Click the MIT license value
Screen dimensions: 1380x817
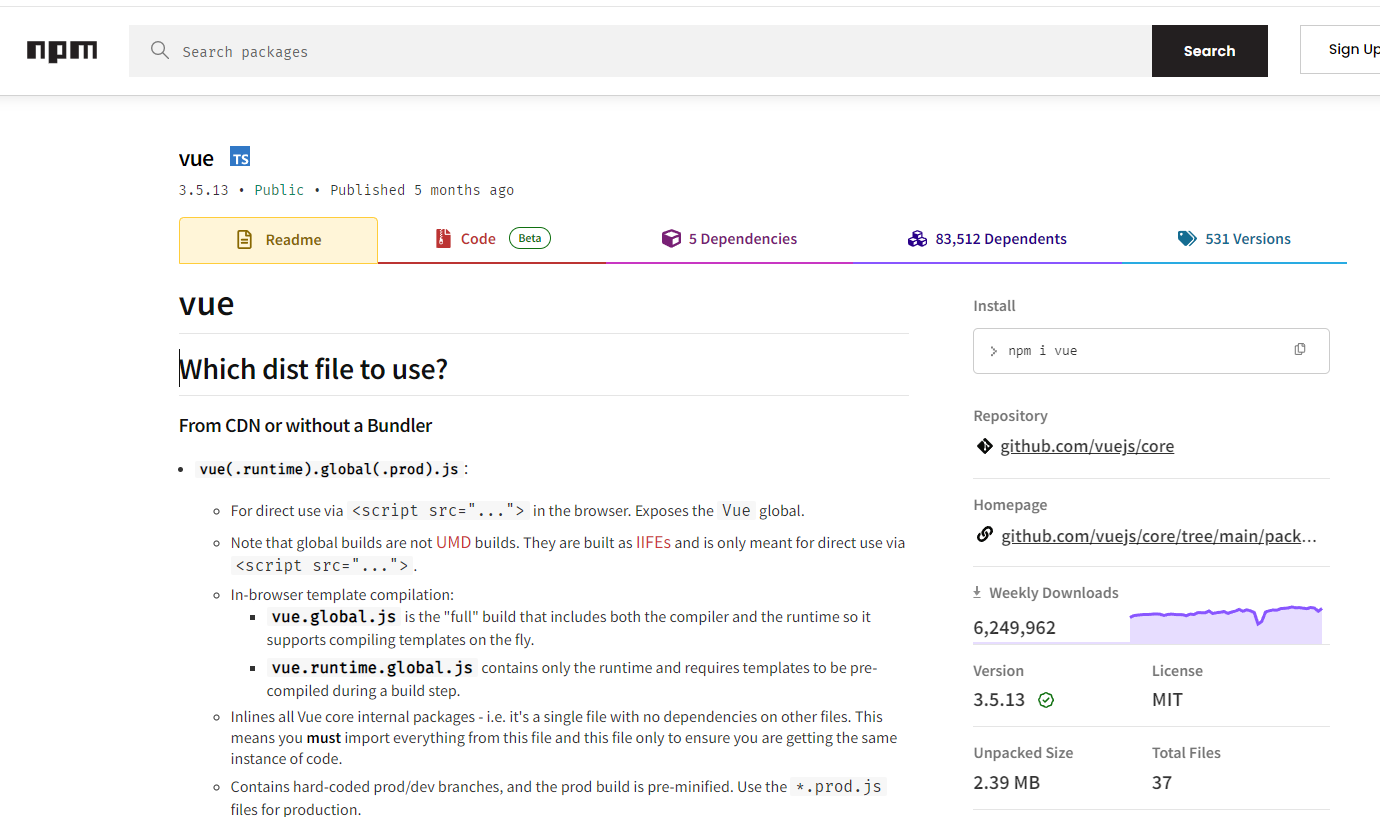(1167, 700)
